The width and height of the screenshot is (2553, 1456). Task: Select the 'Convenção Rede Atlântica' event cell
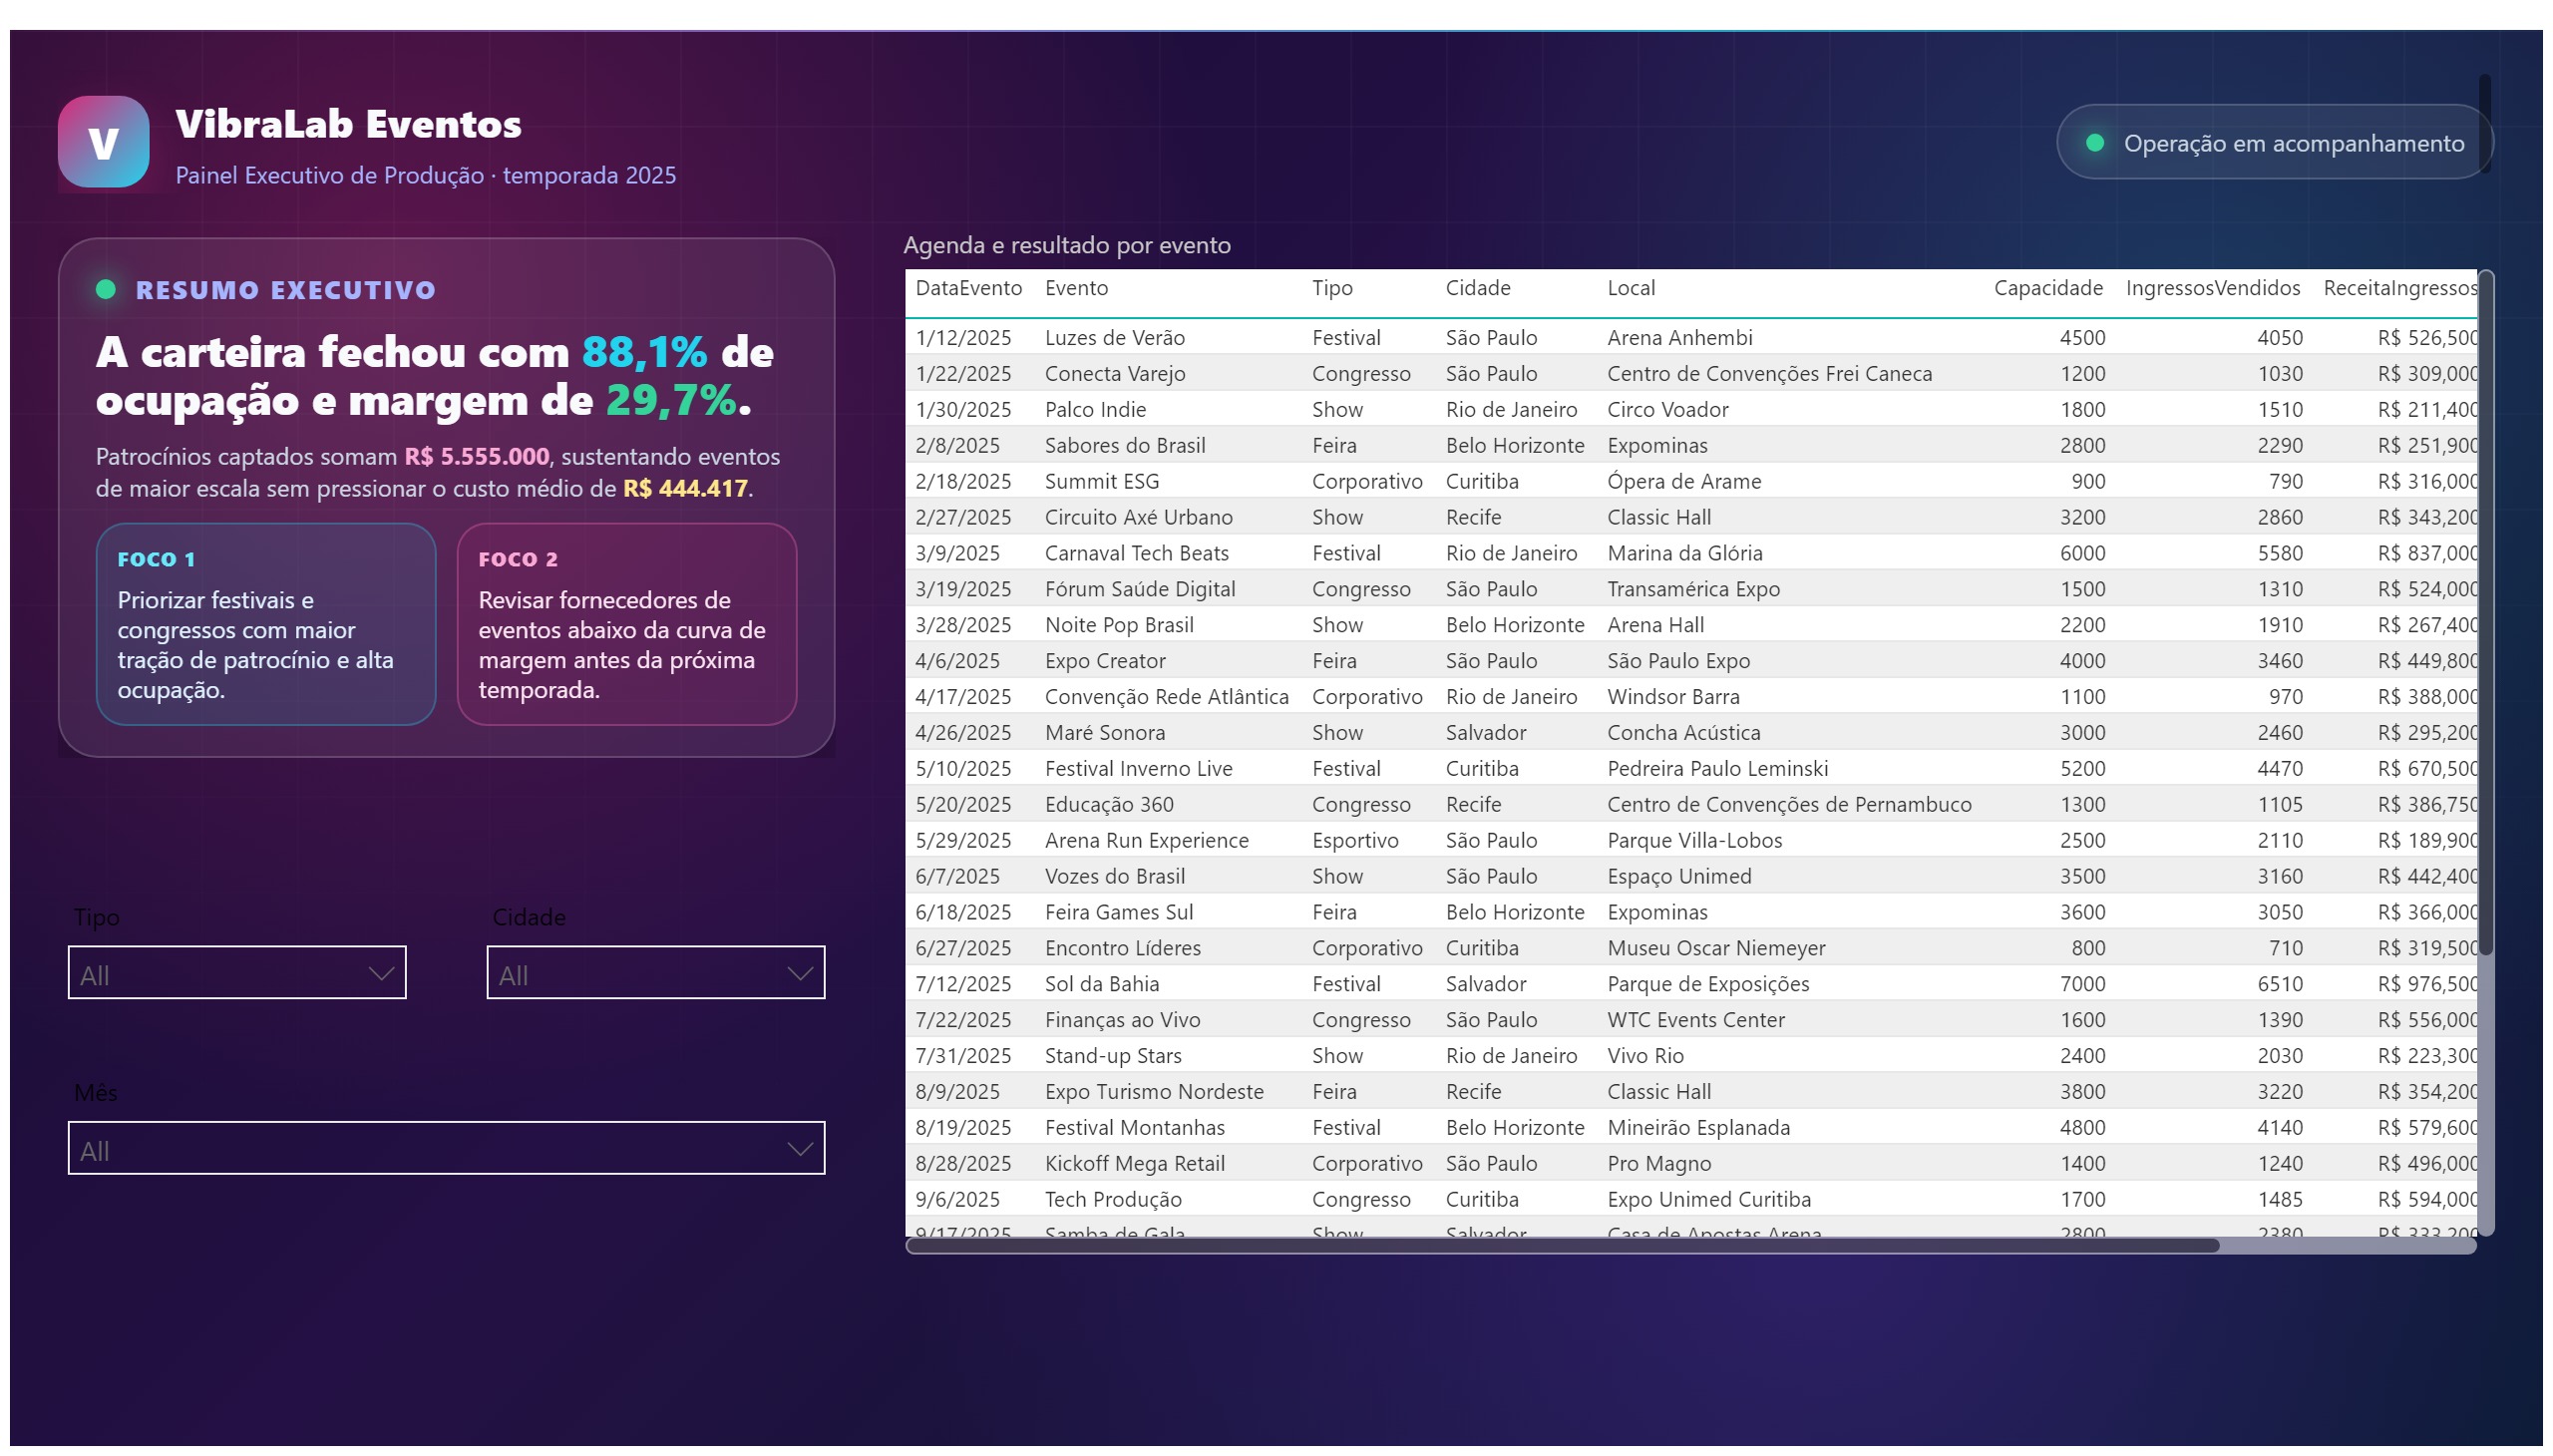click(x=1166, y=698)
